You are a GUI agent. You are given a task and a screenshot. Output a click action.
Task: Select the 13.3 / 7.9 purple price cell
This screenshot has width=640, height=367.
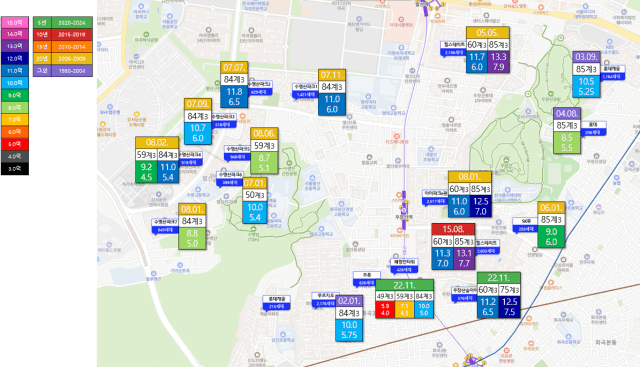[x=498, y=62]
